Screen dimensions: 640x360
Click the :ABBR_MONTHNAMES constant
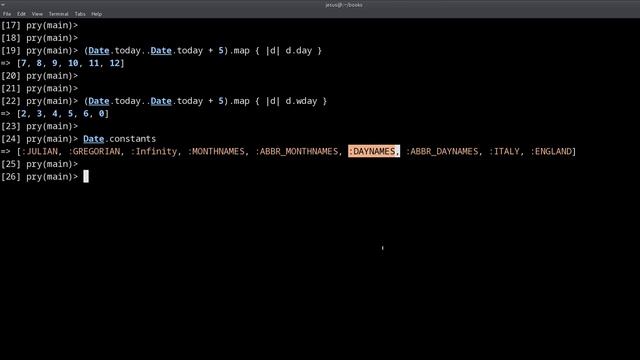click(x=297, y=151)
